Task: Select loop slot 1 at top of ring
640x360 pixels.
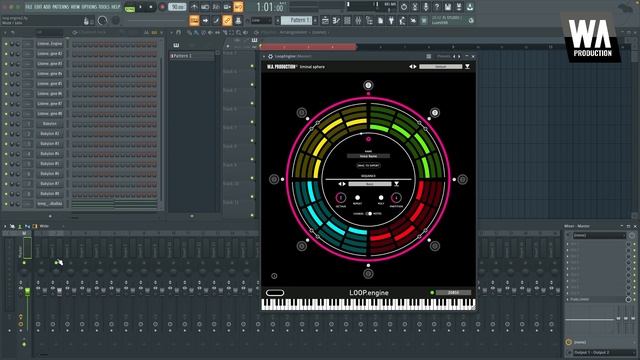Action: coord(368,85)
